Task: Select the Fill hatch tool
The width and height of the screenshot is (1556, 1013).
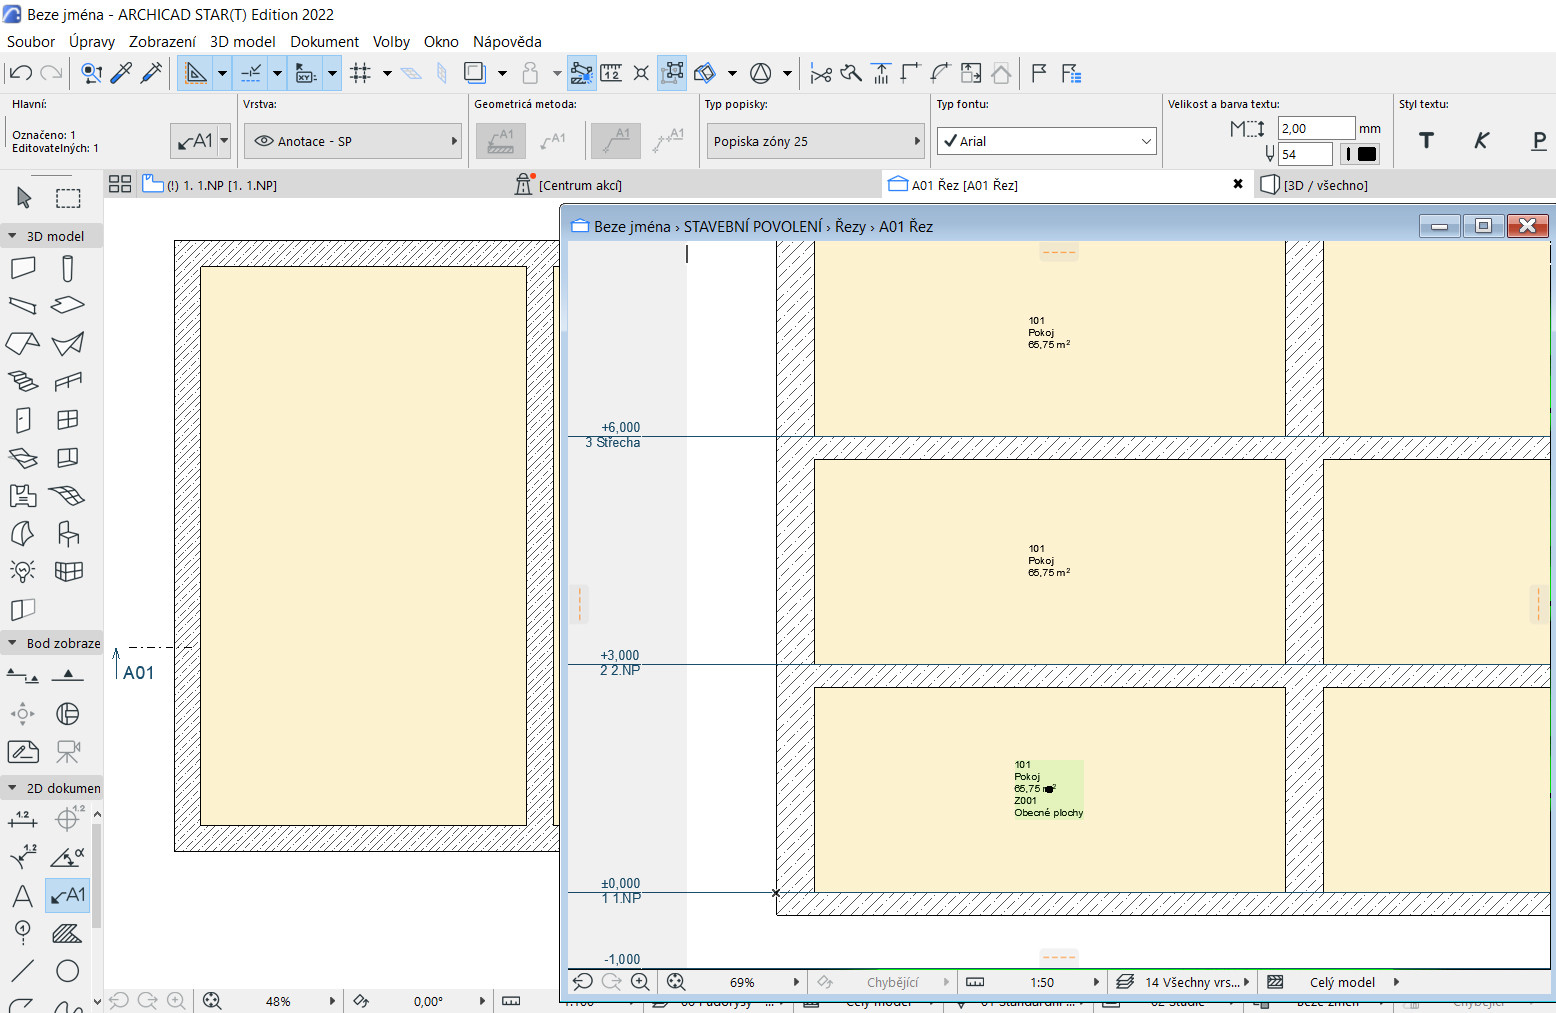Action: (x=67, y=933)
